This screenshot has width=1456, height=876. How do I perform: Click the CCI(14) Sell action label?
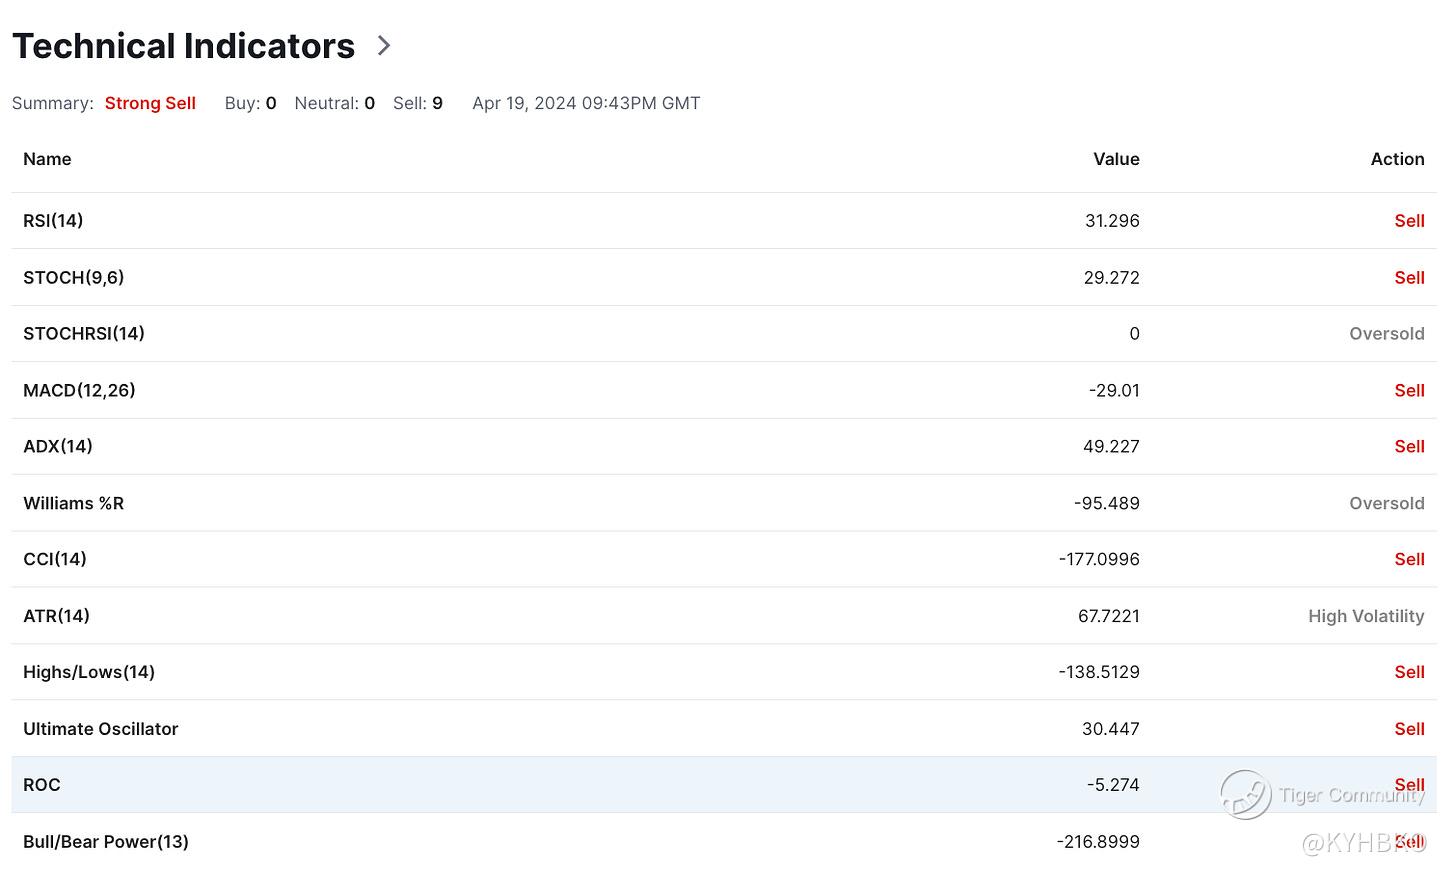[x=1409, y=560]
